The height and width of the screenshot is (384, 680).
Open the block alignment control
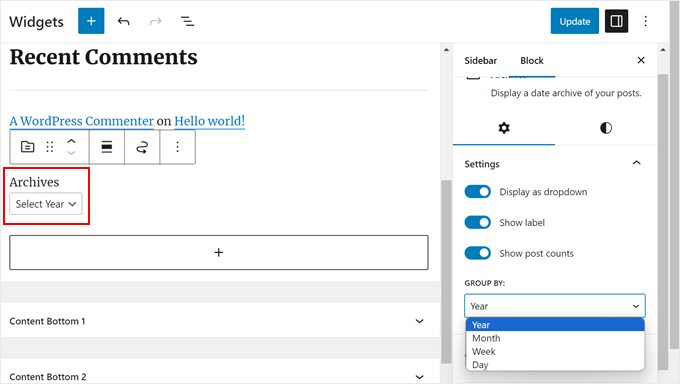tap(107, 147)
